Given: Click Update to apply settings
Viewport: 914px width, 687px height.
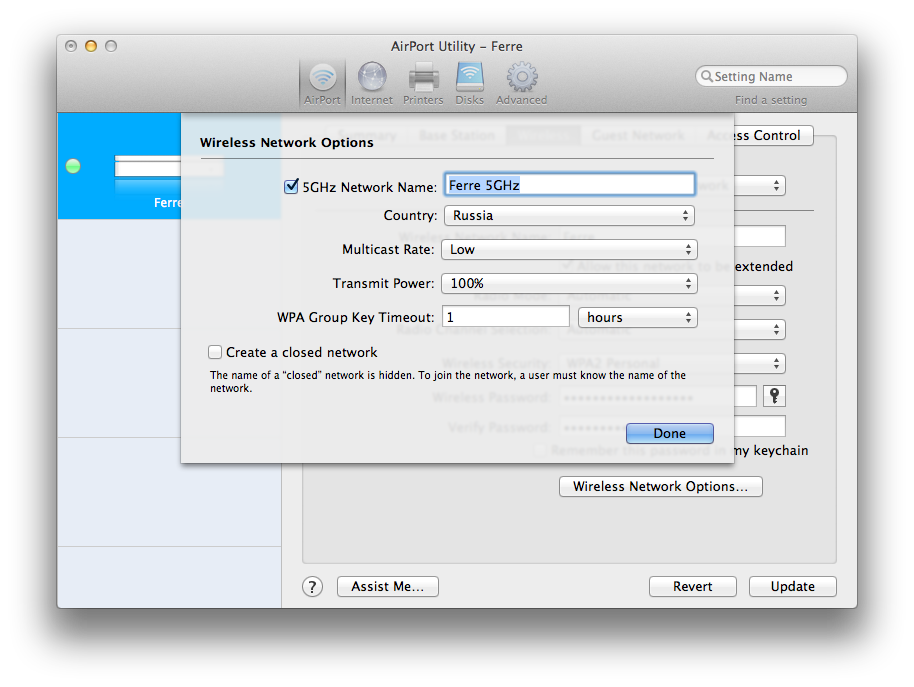Looking at the screenshot, I should pyautogui.click(x=793, y=587).
